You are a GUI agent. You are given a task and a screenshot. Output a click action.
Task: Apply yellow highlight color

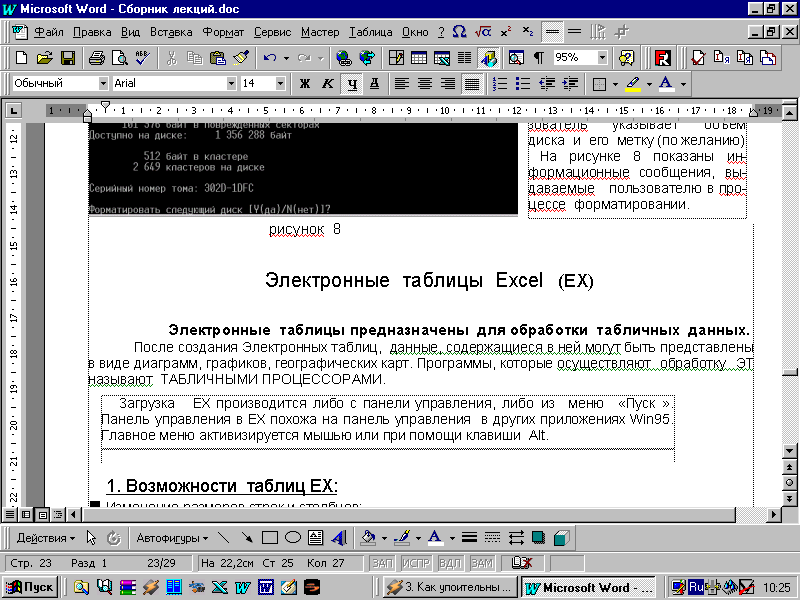point(633,83)
